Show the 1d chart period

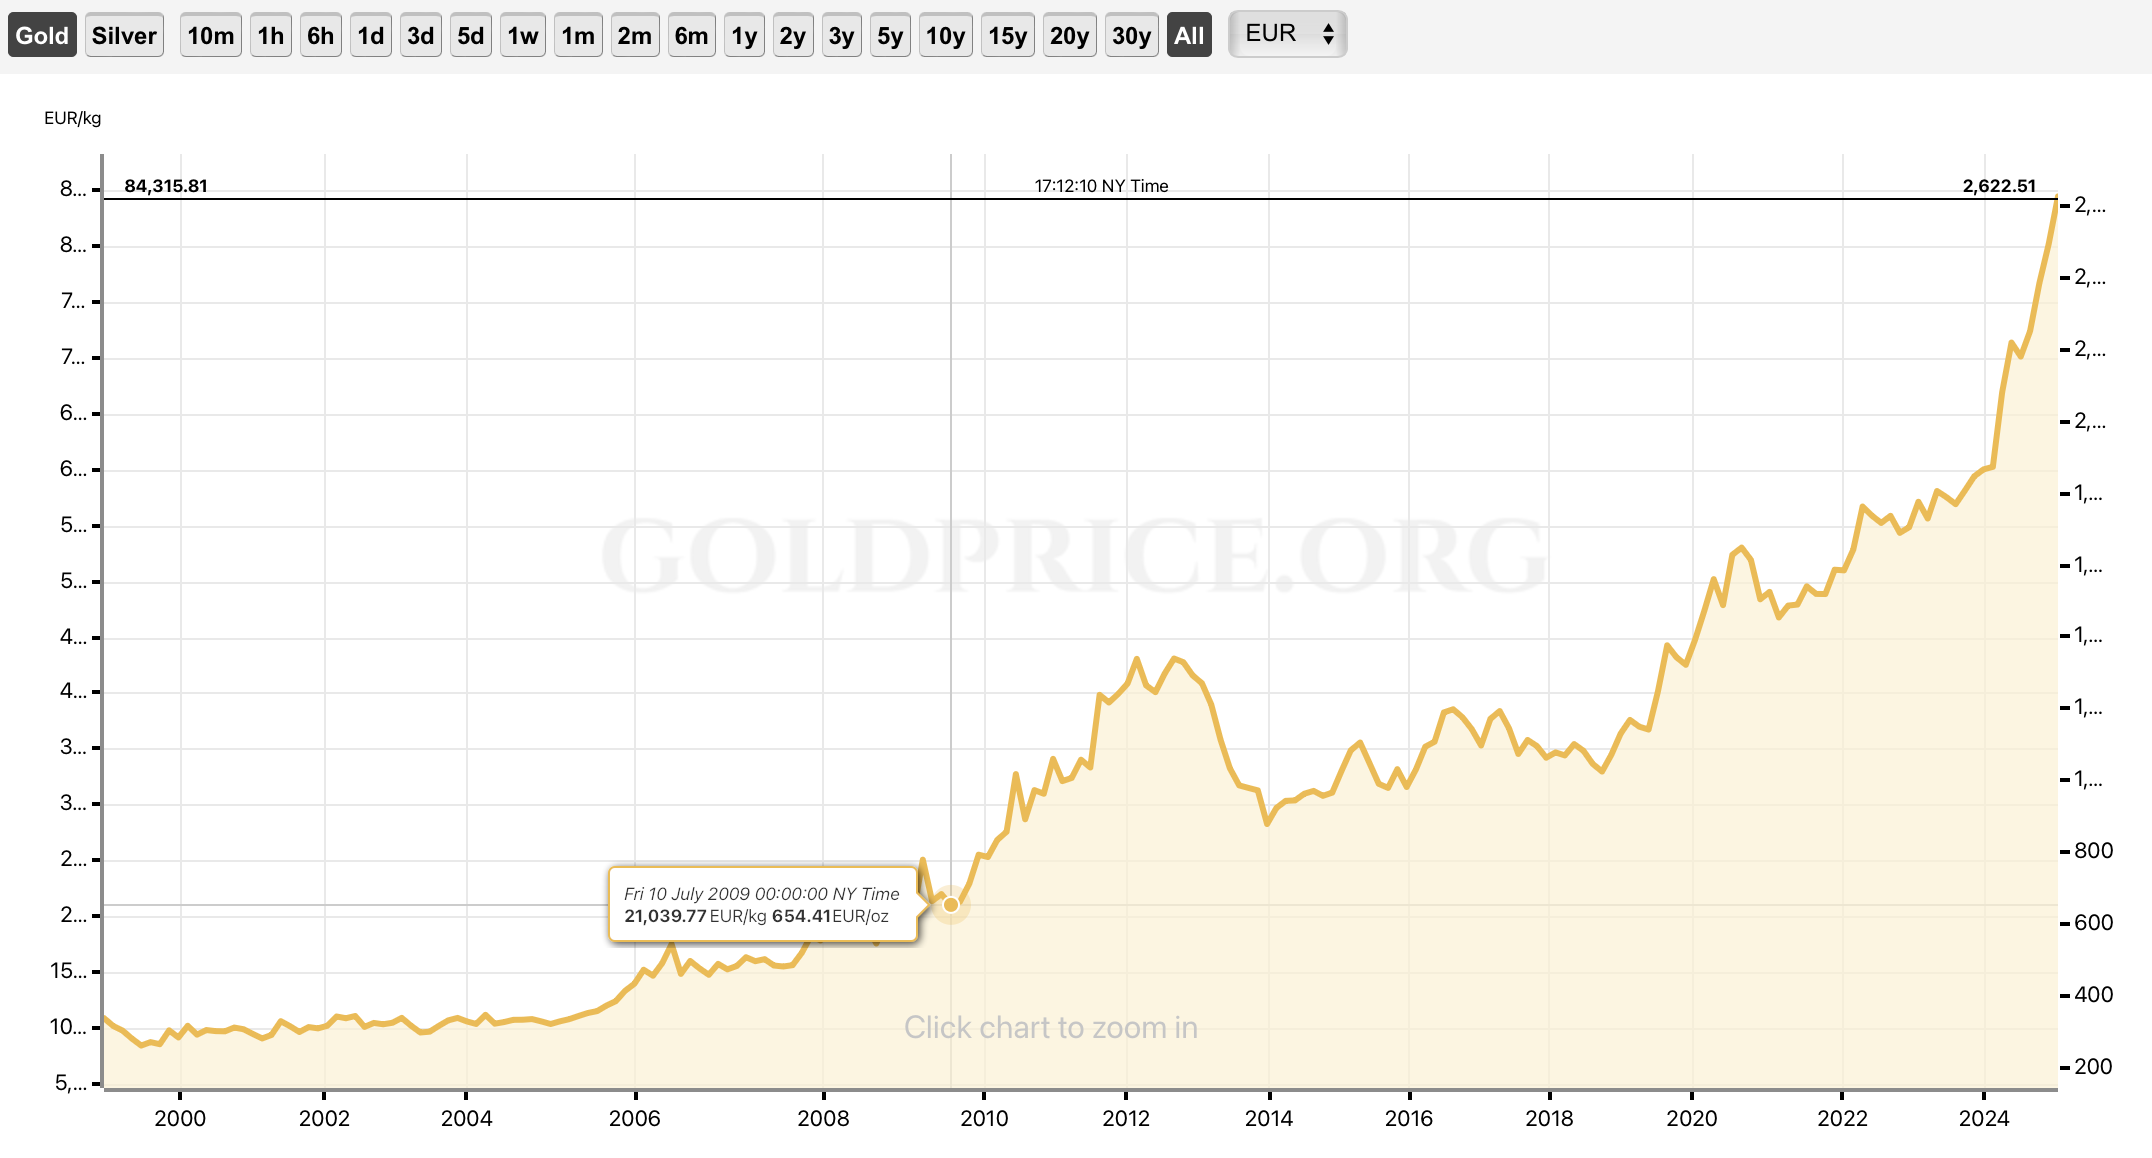point(370,36)
